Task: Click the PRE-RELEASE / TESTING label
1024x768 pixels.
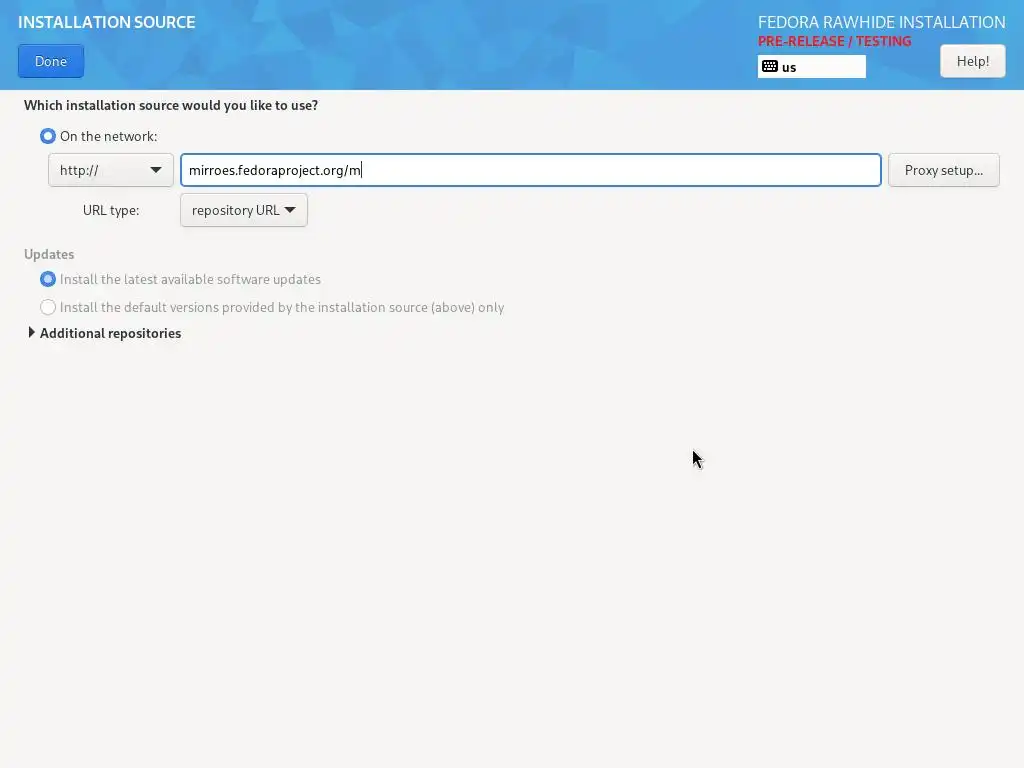Action: [x=834, y=41]
